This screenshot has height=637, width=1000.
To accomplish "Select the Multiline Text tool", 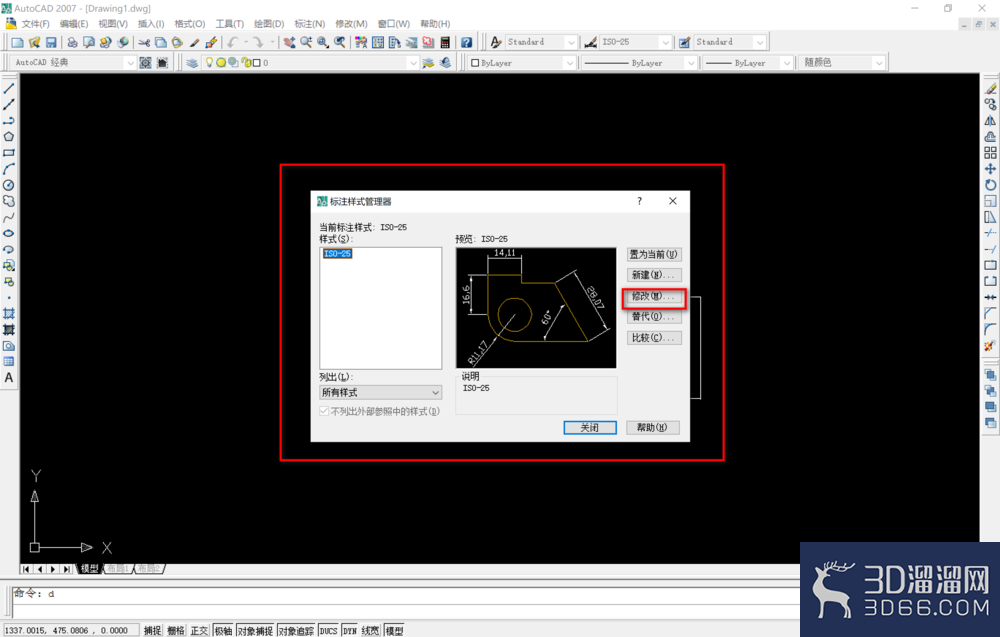I will 9,377.
